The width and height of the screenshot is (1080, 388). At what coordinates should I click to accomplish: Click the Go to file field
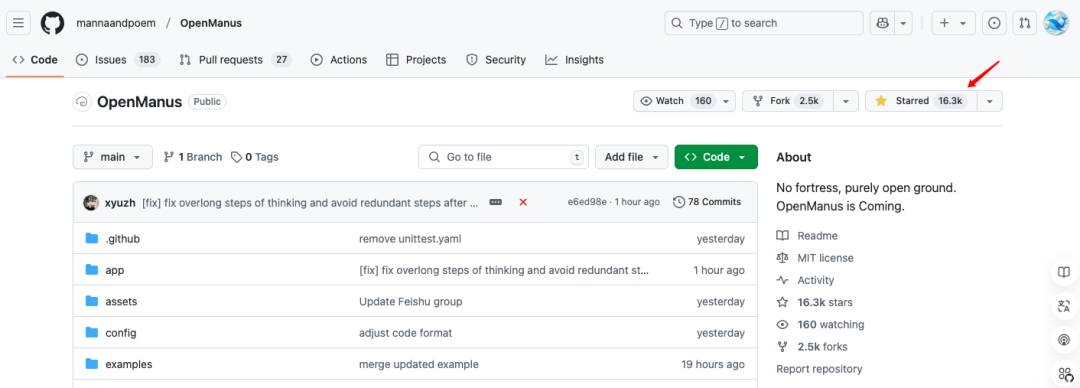click(x=503, y=157)
